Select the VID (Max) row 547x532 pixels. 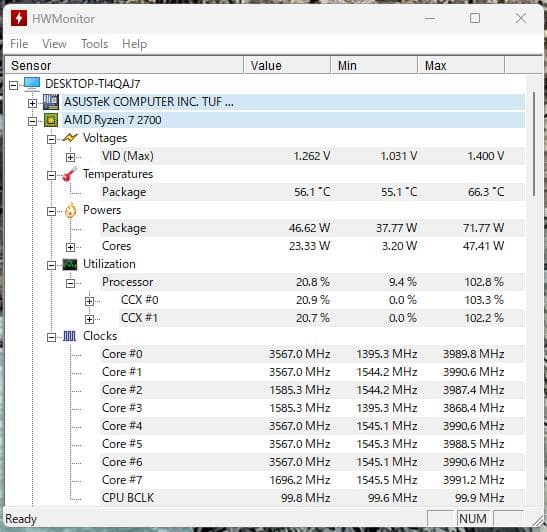tap(312, 156)
